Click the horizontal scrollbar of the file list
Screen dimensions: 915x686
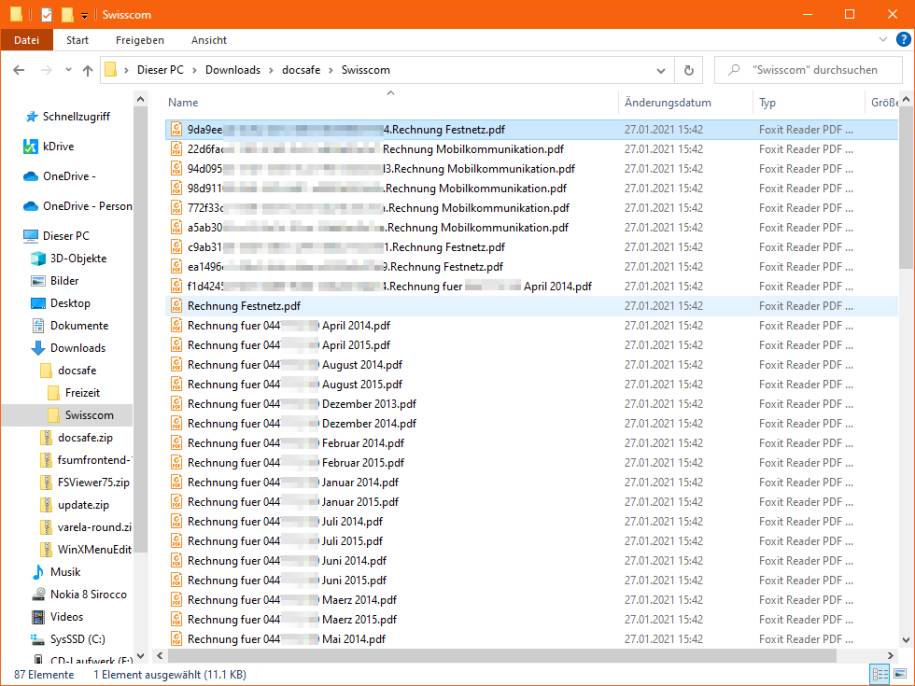coord(500,655)
